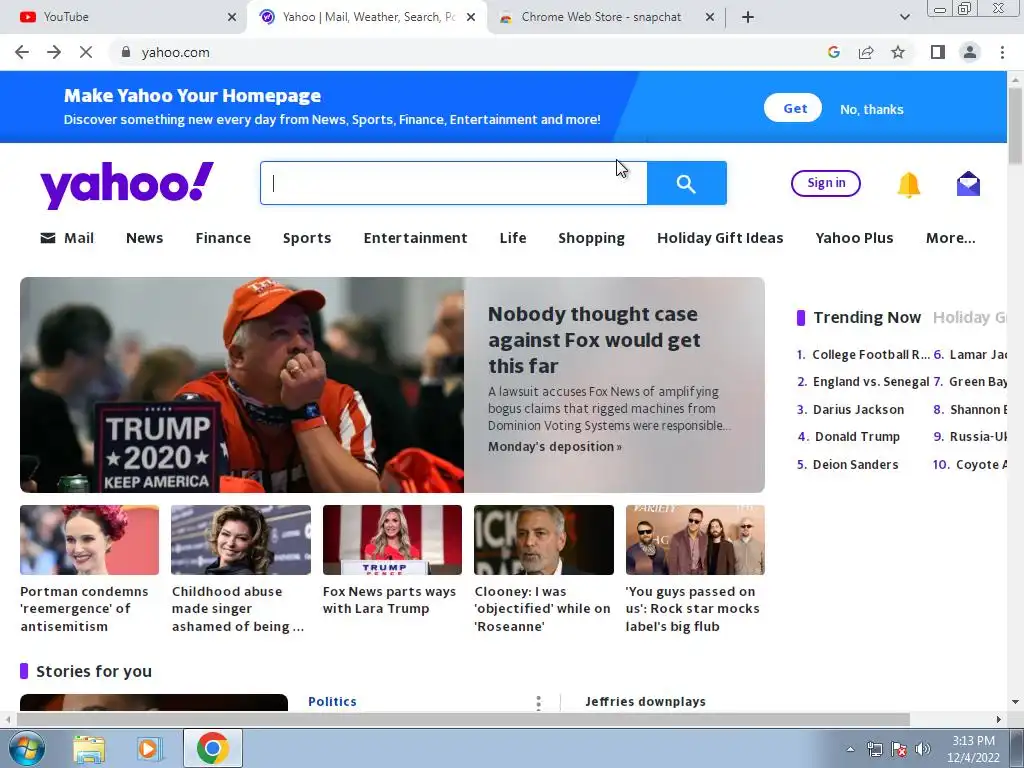Show hidden system tray icons

pos(850,749)
